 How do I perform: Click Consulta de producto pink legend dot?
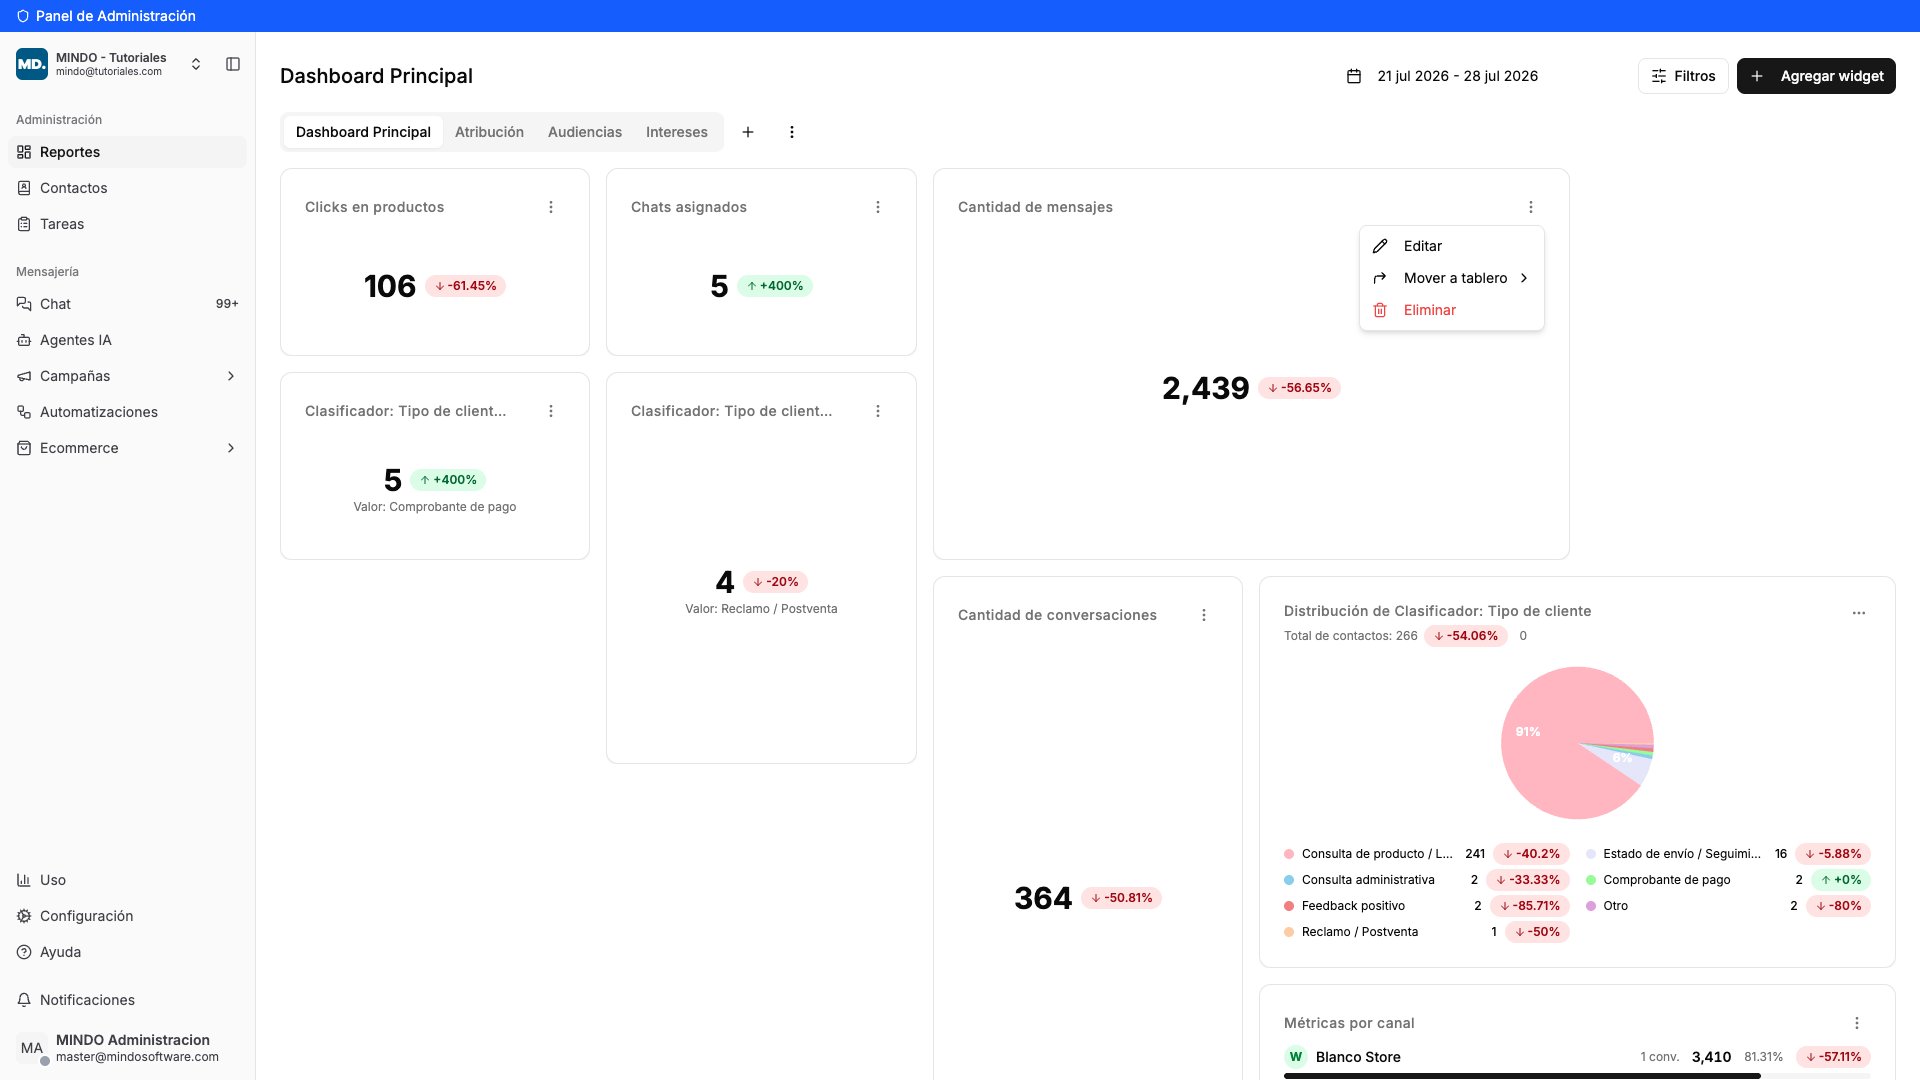[1289, 854]
